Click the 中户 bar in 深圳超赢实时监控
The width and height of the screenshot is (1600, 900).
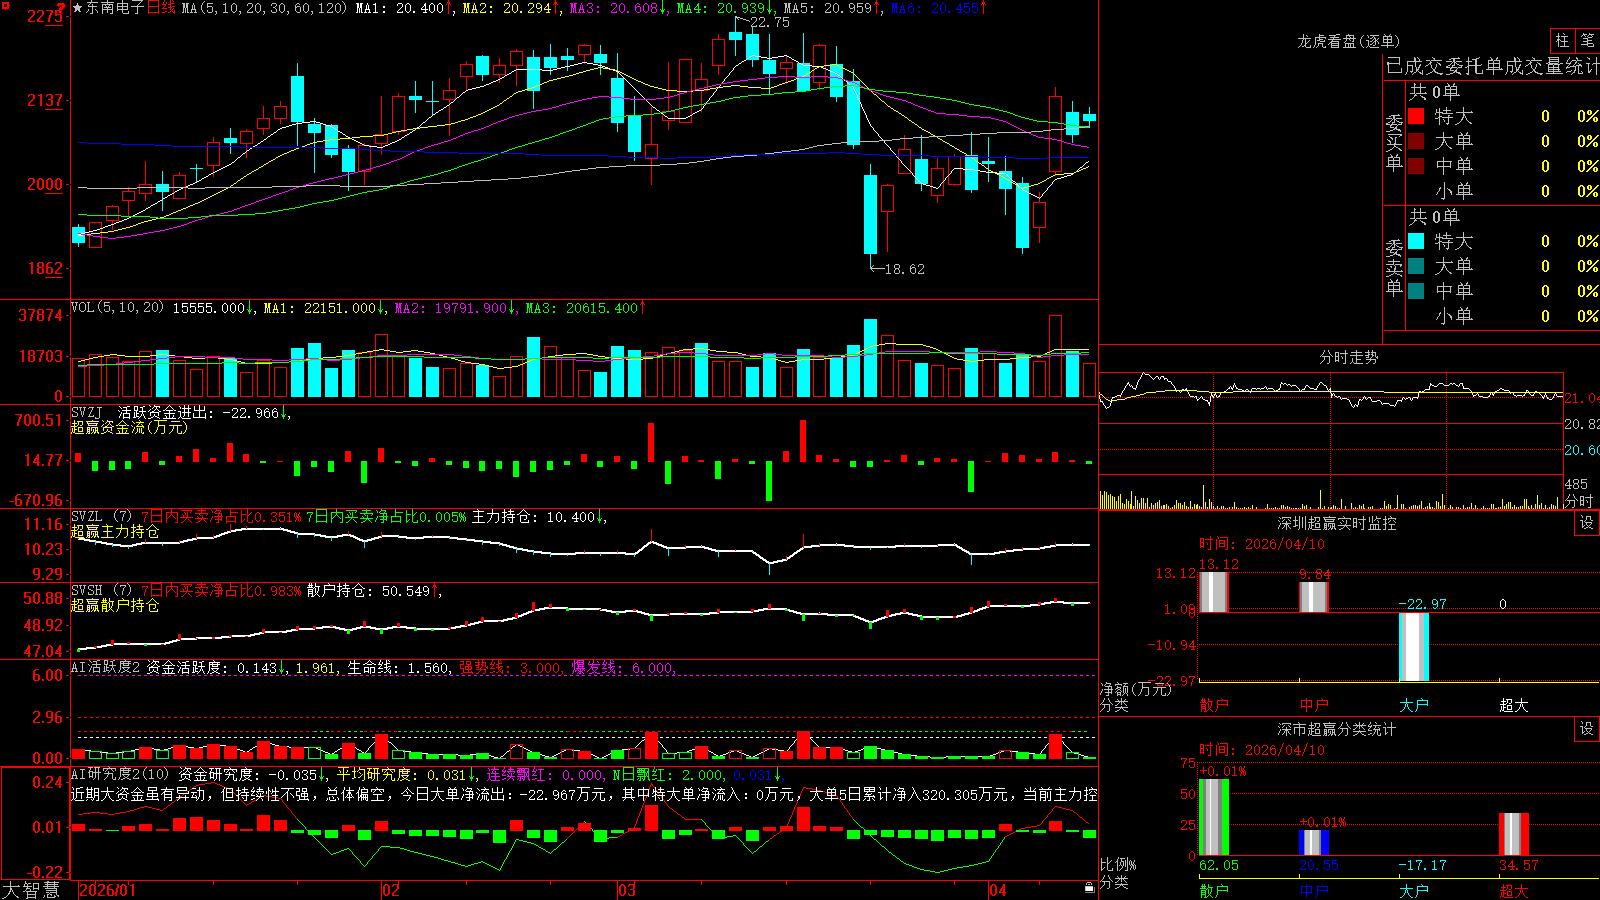(1314, 596)
